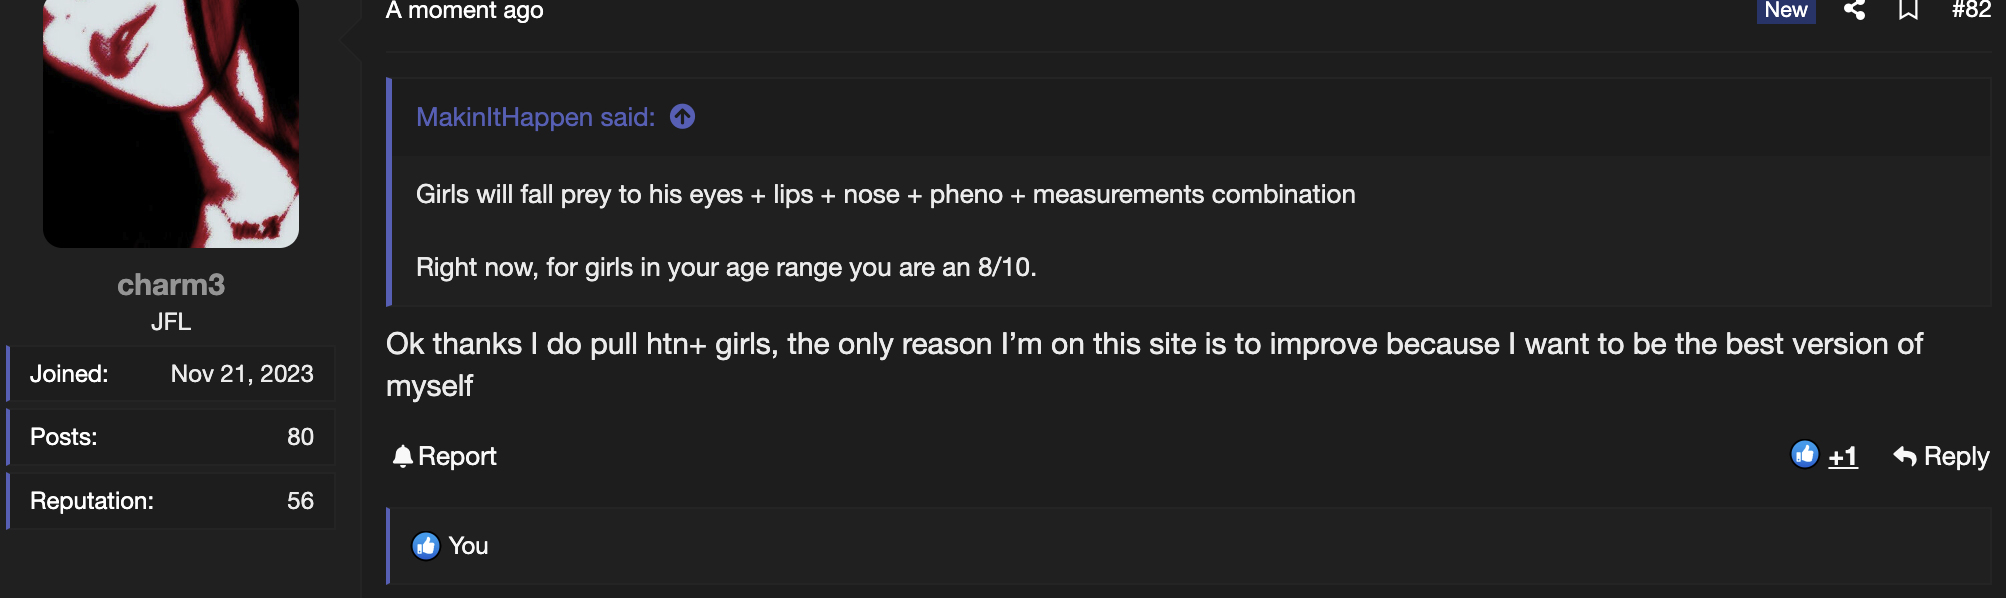This screenshot has width=2006, height=598.
Task: Open the post number #82 permalink
Action: (1970, 10)
